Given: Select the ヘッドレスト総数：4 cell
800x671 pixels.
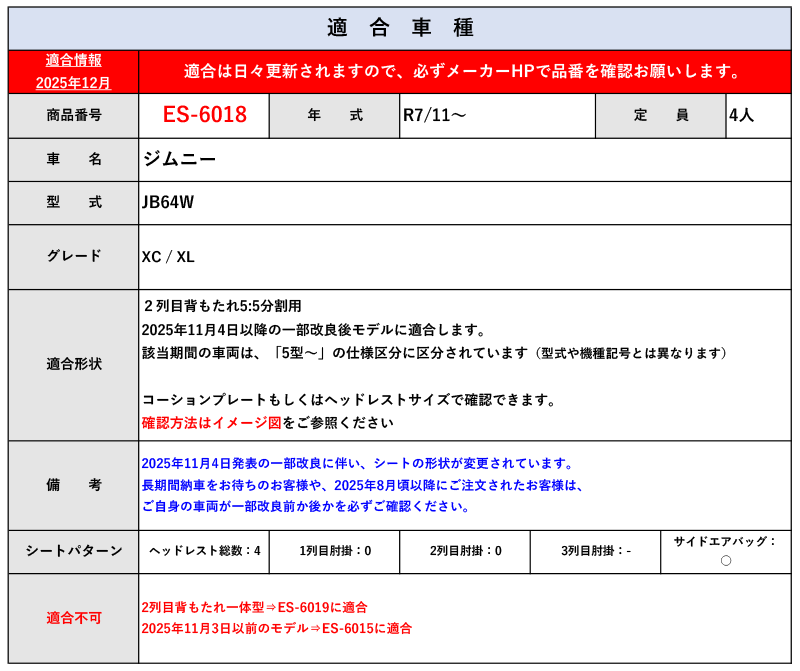Looking at the screenshot, I should [204, 551].
